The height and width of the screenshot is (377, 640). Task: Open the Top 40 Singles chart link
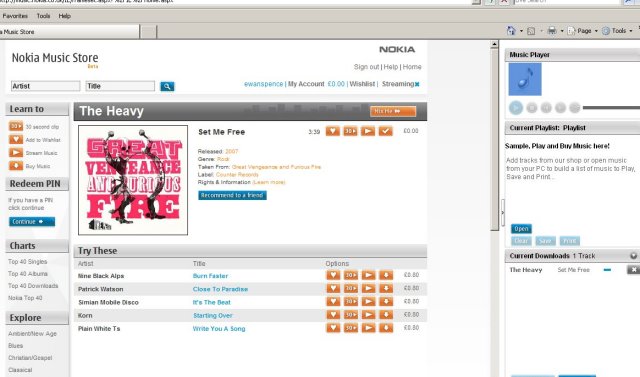coord(28,262)
